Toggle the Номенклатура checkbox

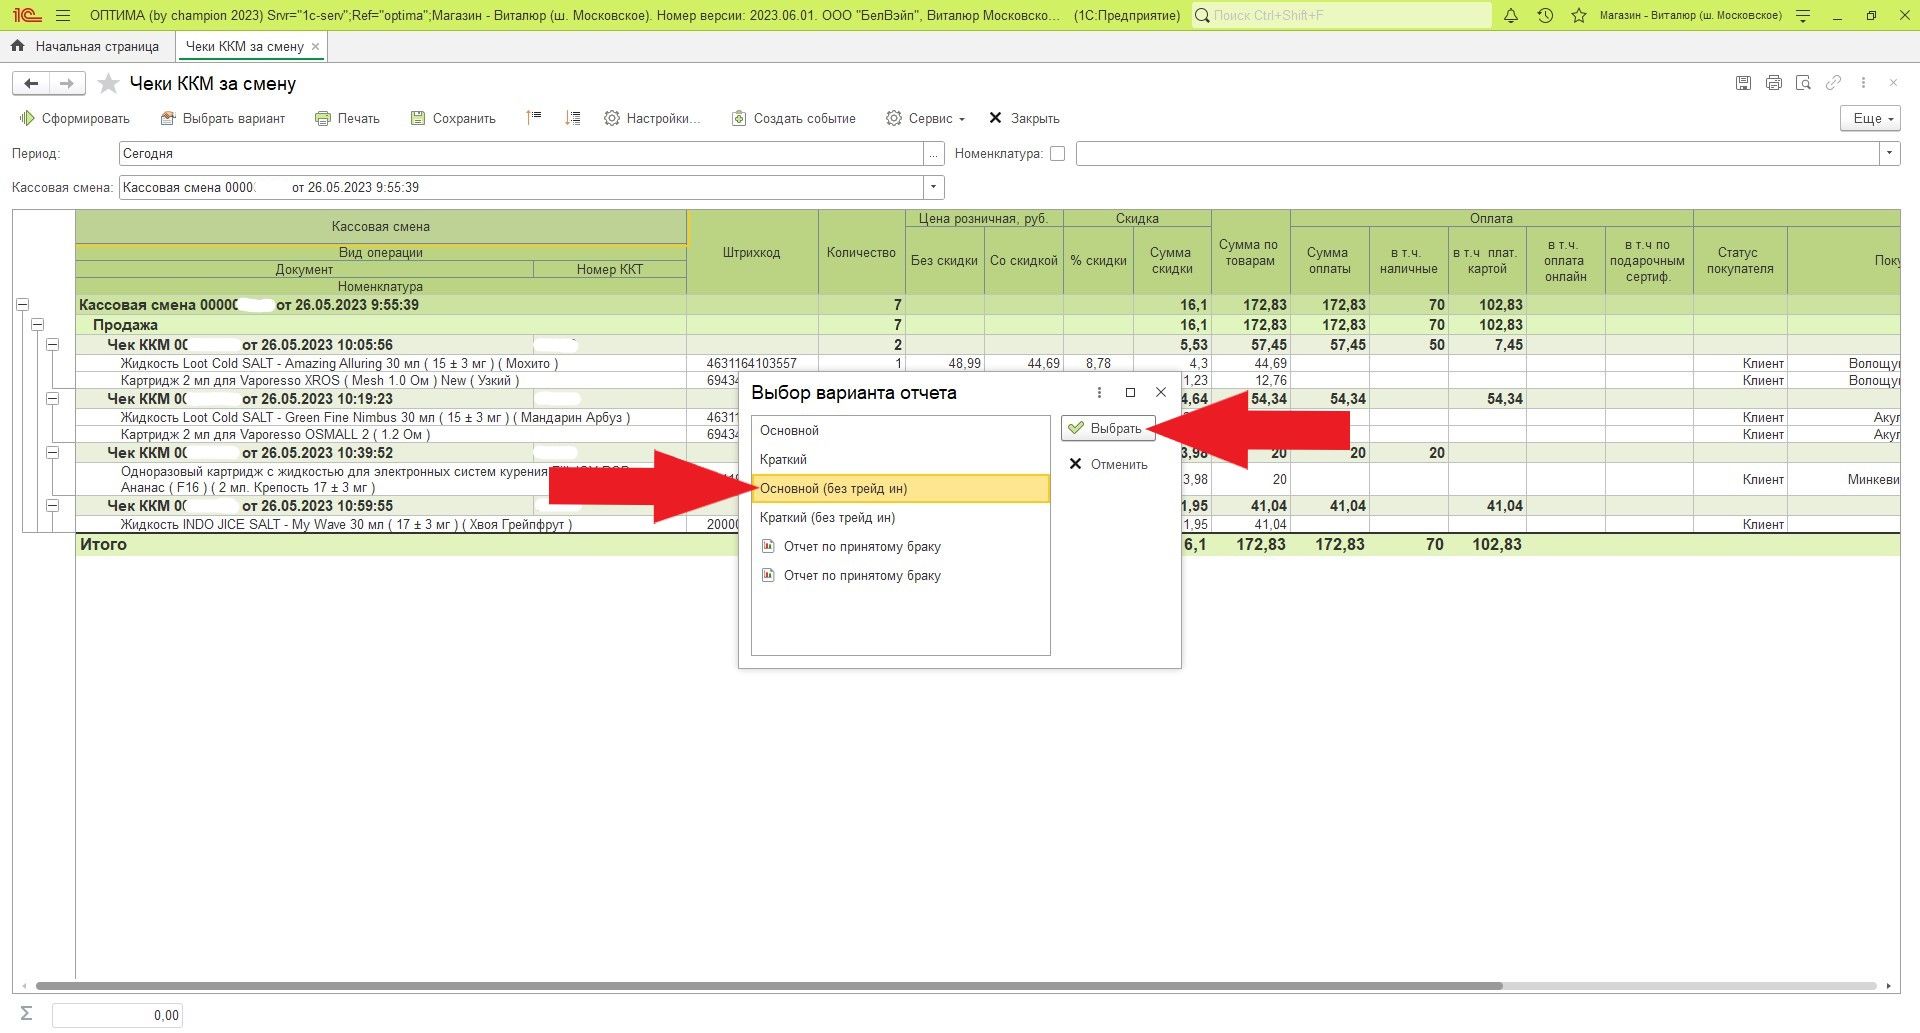(1057, 154)
